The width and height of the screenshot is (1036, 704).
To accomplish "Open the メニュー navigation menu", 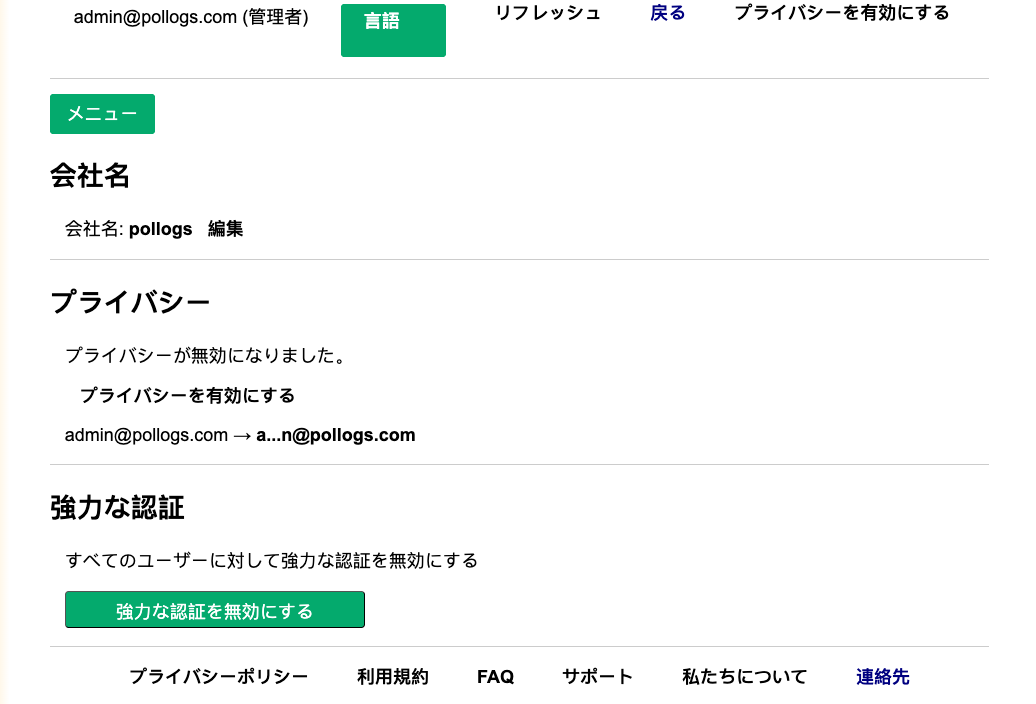I will click(x=102, y=113).
